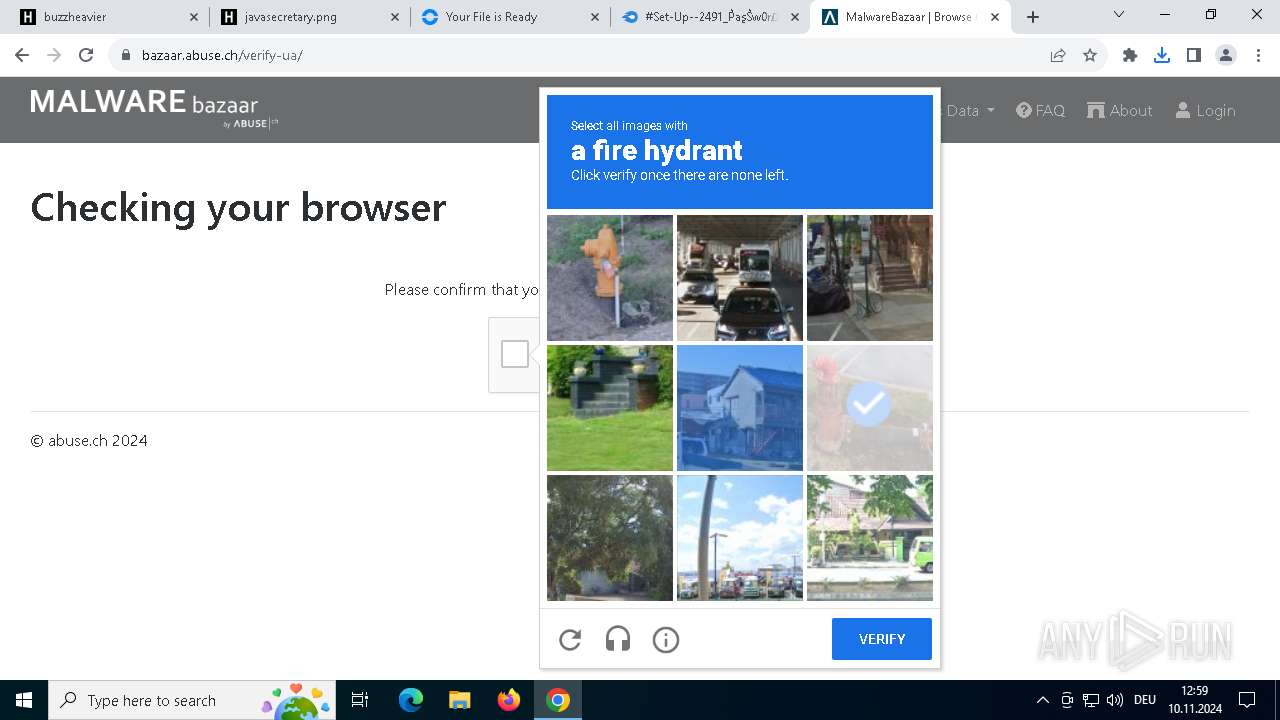Tick the reCAPTCHA confirmation checkbox
Screen dimensions: 1280x720
coord(515,354)
